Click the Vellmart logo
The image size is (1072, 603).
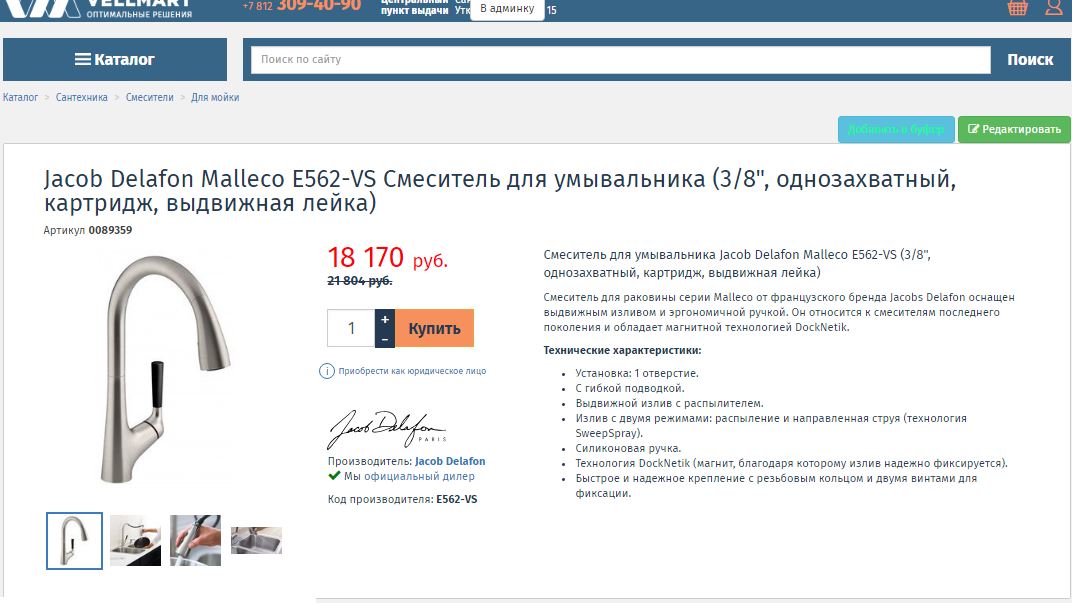tap(98, 9)
